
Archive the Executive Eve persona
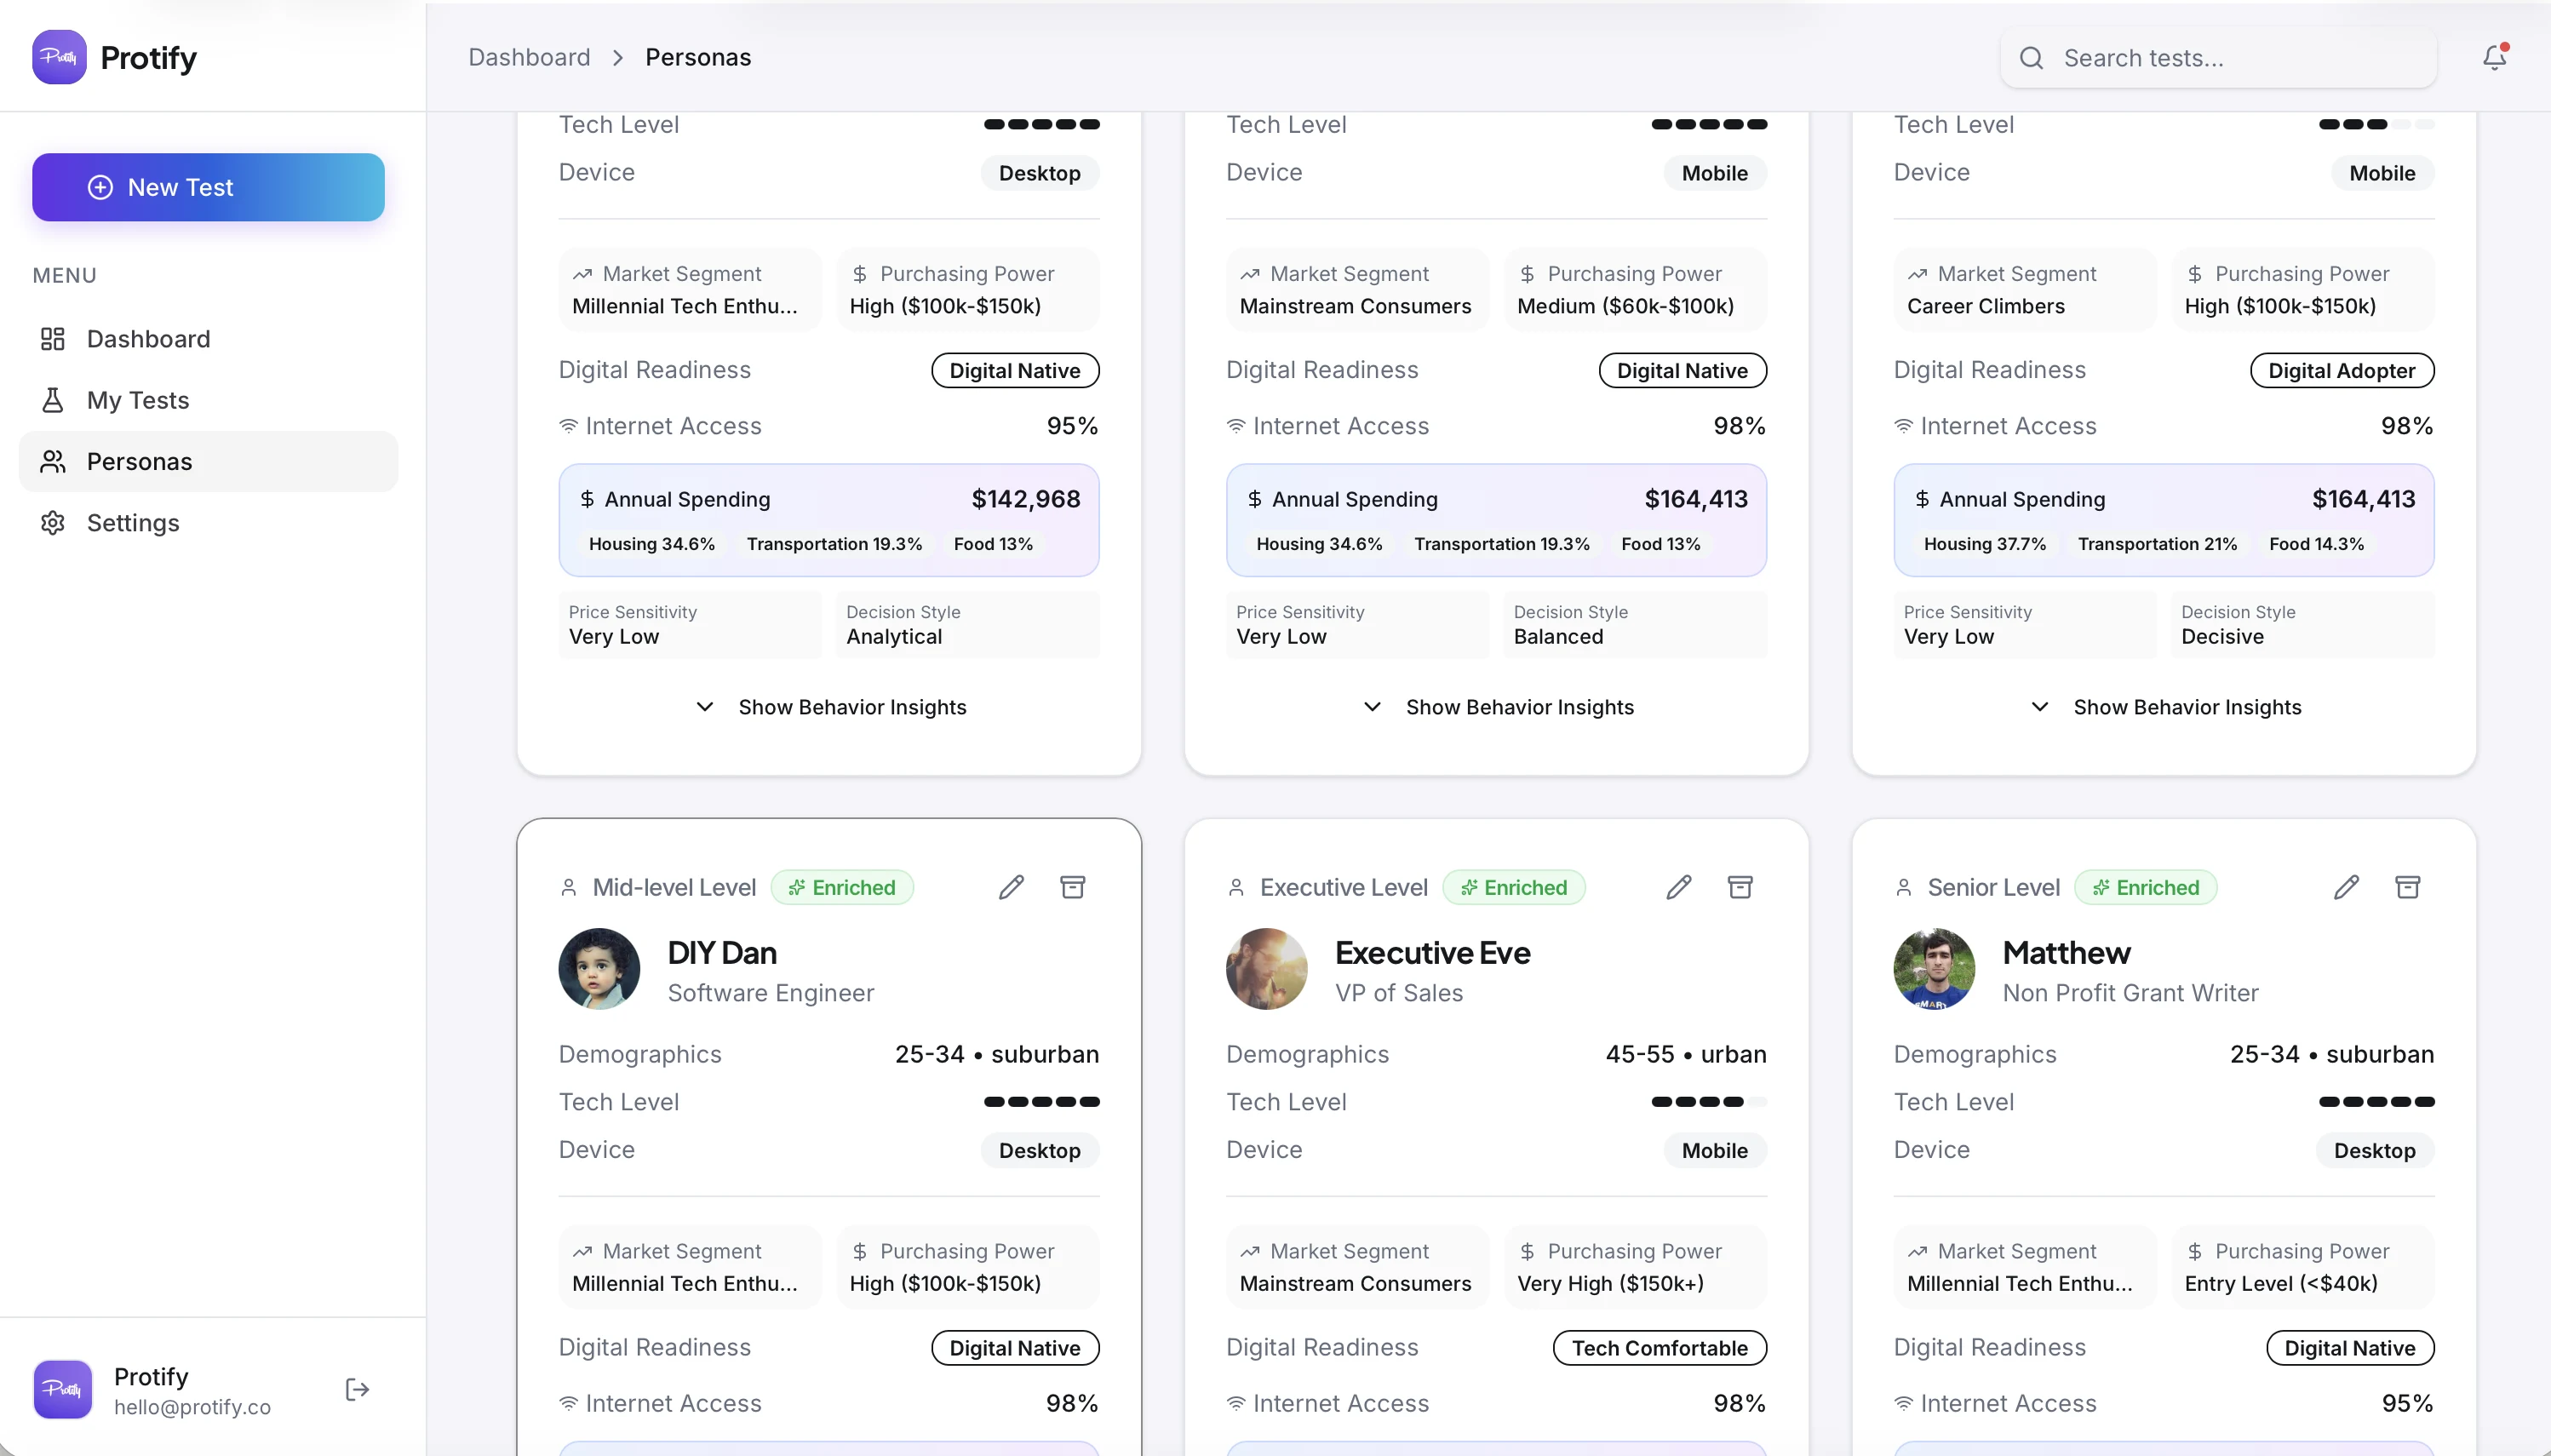1740,887
